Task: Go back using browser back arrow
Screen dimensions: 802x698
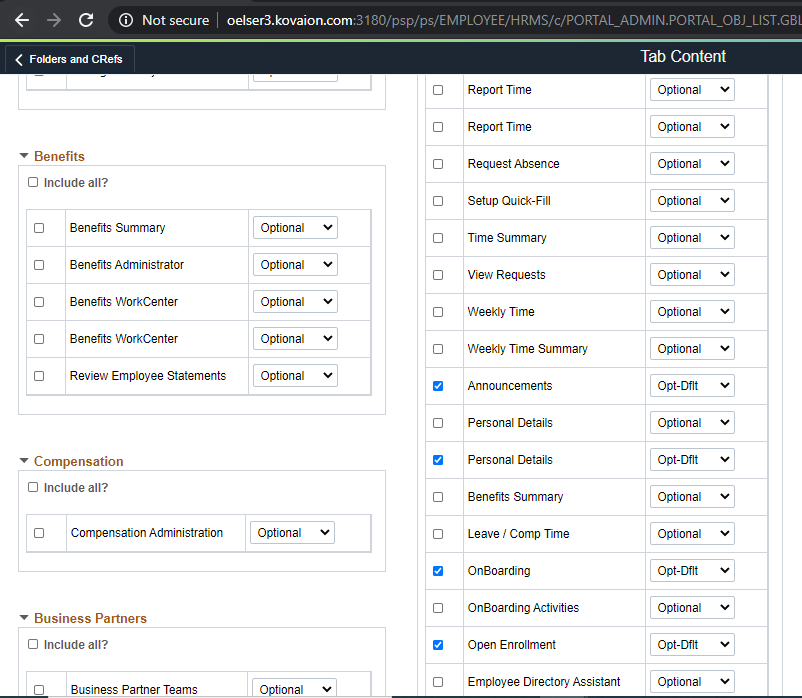Action: coord(22,20)
